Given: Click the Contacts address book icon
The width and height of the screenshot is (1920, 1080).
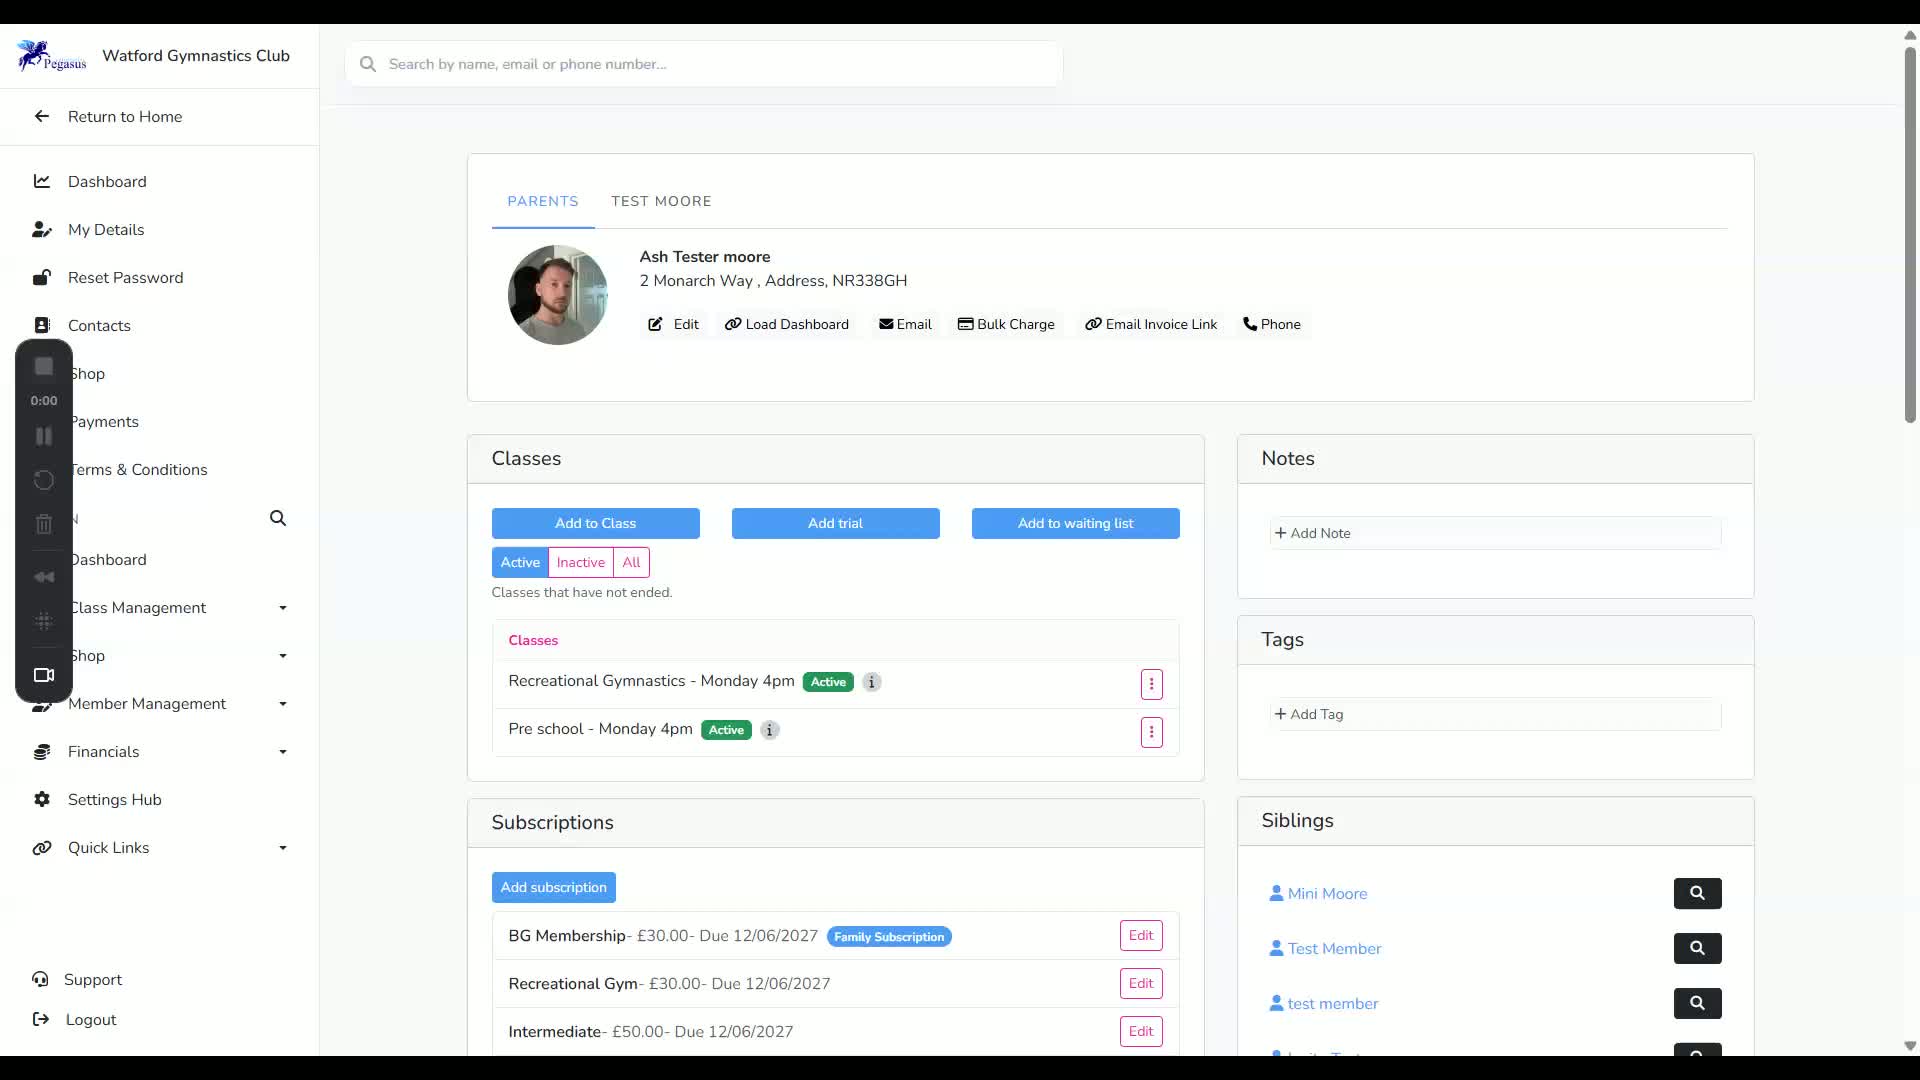Looking at the screenshot, I should pos(42,325).
